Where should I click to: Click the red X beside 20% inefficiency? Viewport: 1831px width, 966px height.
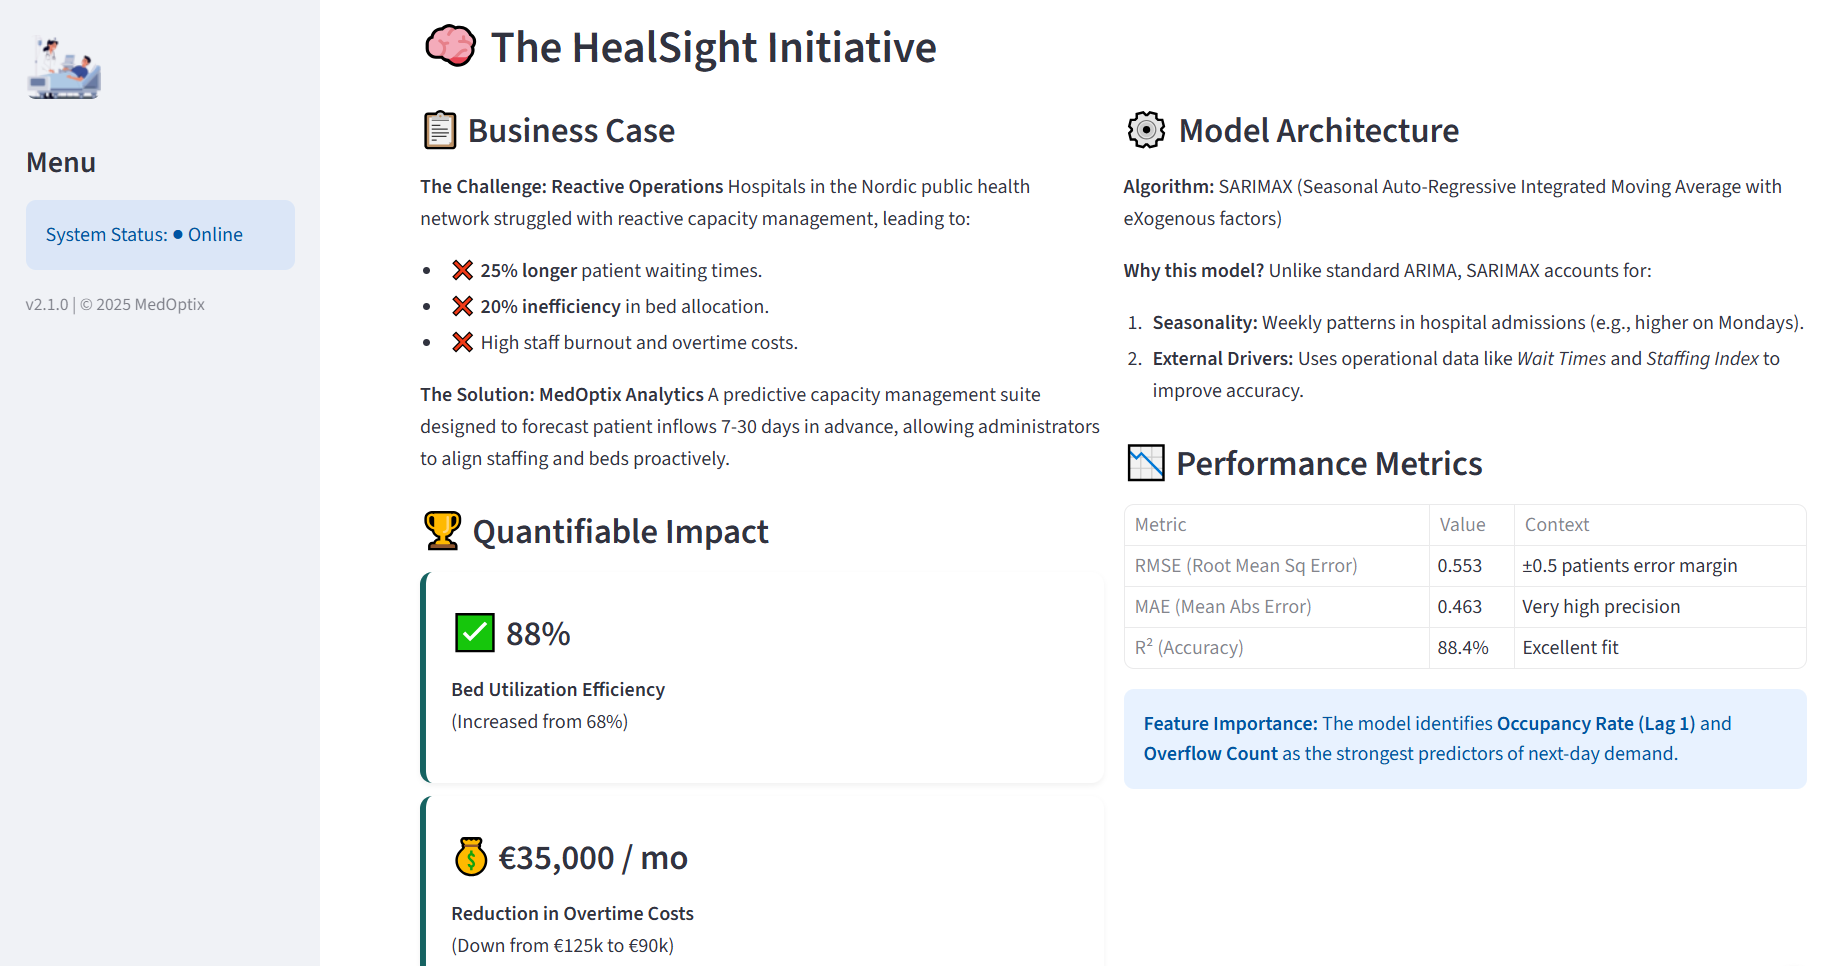click(x=462, y=306)
